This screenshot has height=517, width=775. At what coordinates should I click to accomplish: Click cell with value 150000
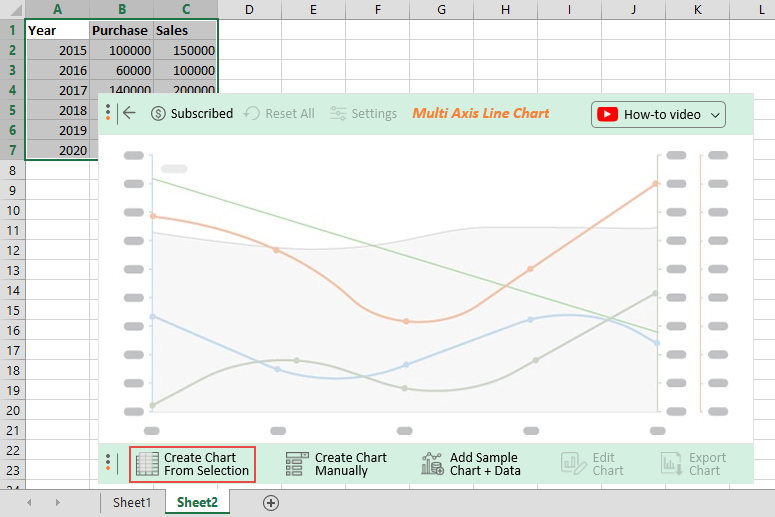pyautogui.click(x=185, y=50)
